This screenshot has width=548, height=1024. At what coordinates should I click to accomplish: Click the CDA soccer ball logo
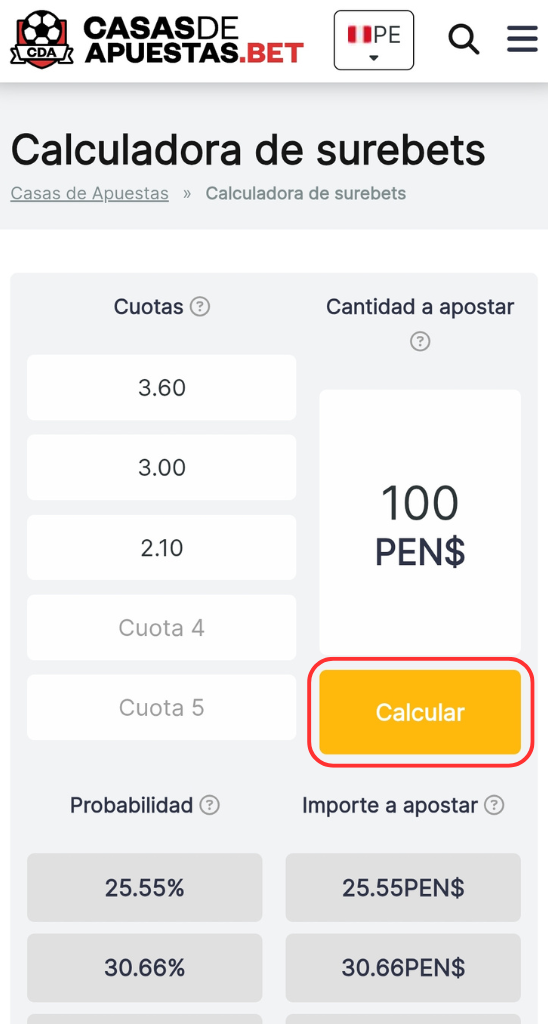[41, 39]
